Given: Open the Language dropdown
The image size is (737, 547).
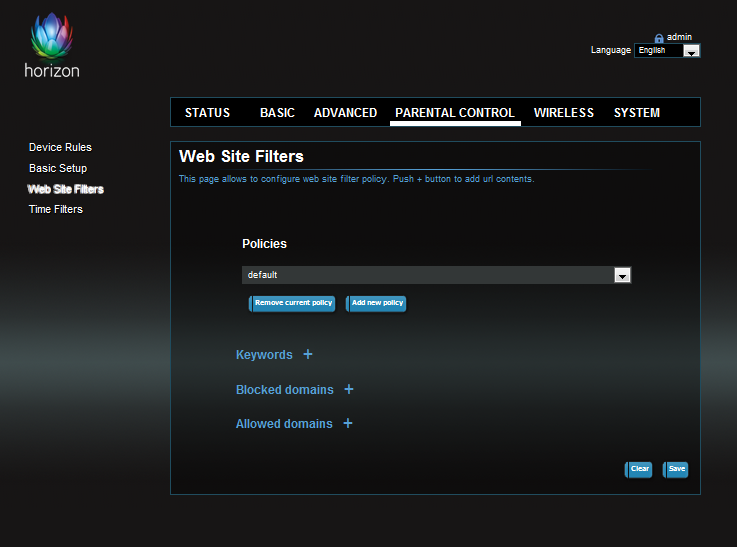Looking at the screenshot, I should pyautogui.click(x=667, y=50).
